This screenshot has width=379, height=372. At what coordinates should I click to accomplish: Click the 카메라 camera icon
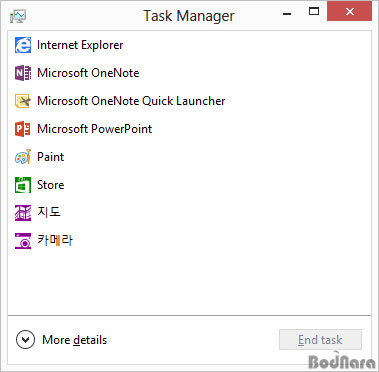click(x=23, y=241)
